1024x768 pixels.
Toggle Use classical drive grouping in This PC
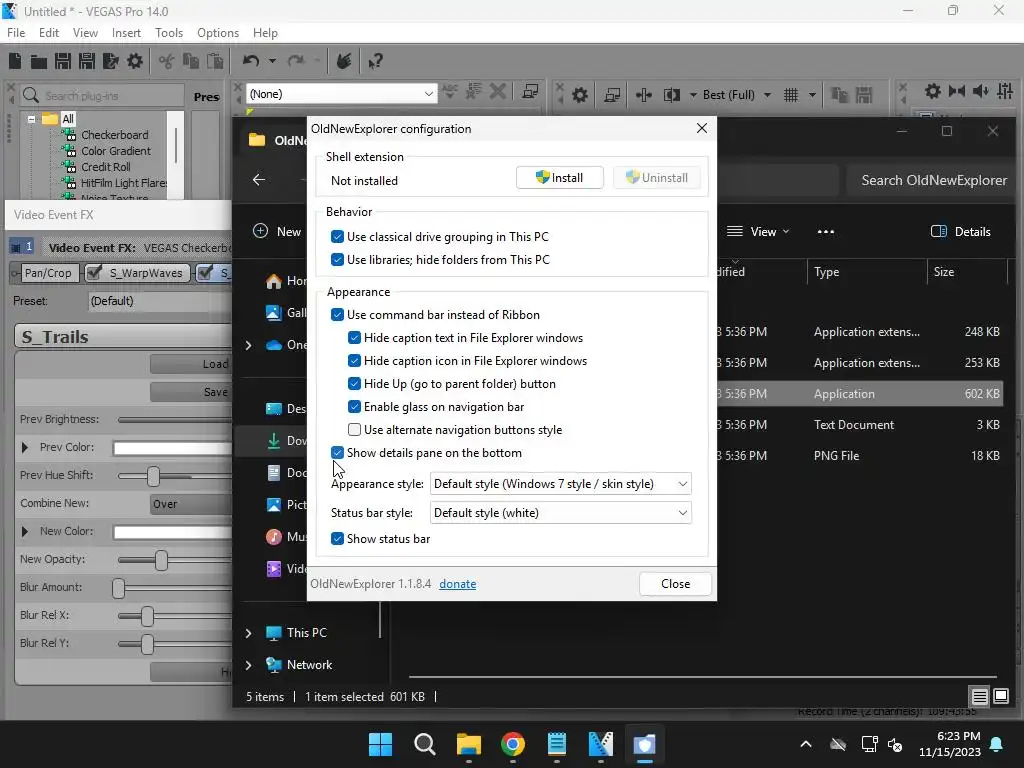coord(337,236)
